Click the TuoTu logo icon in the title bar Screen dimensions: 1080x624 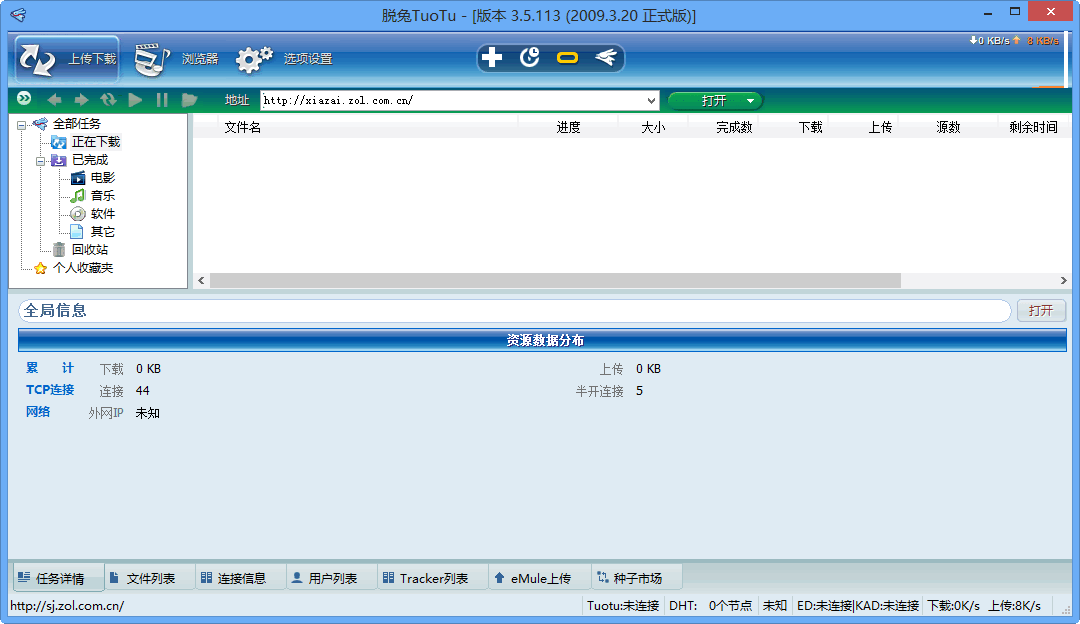click(x=19, y=14)
